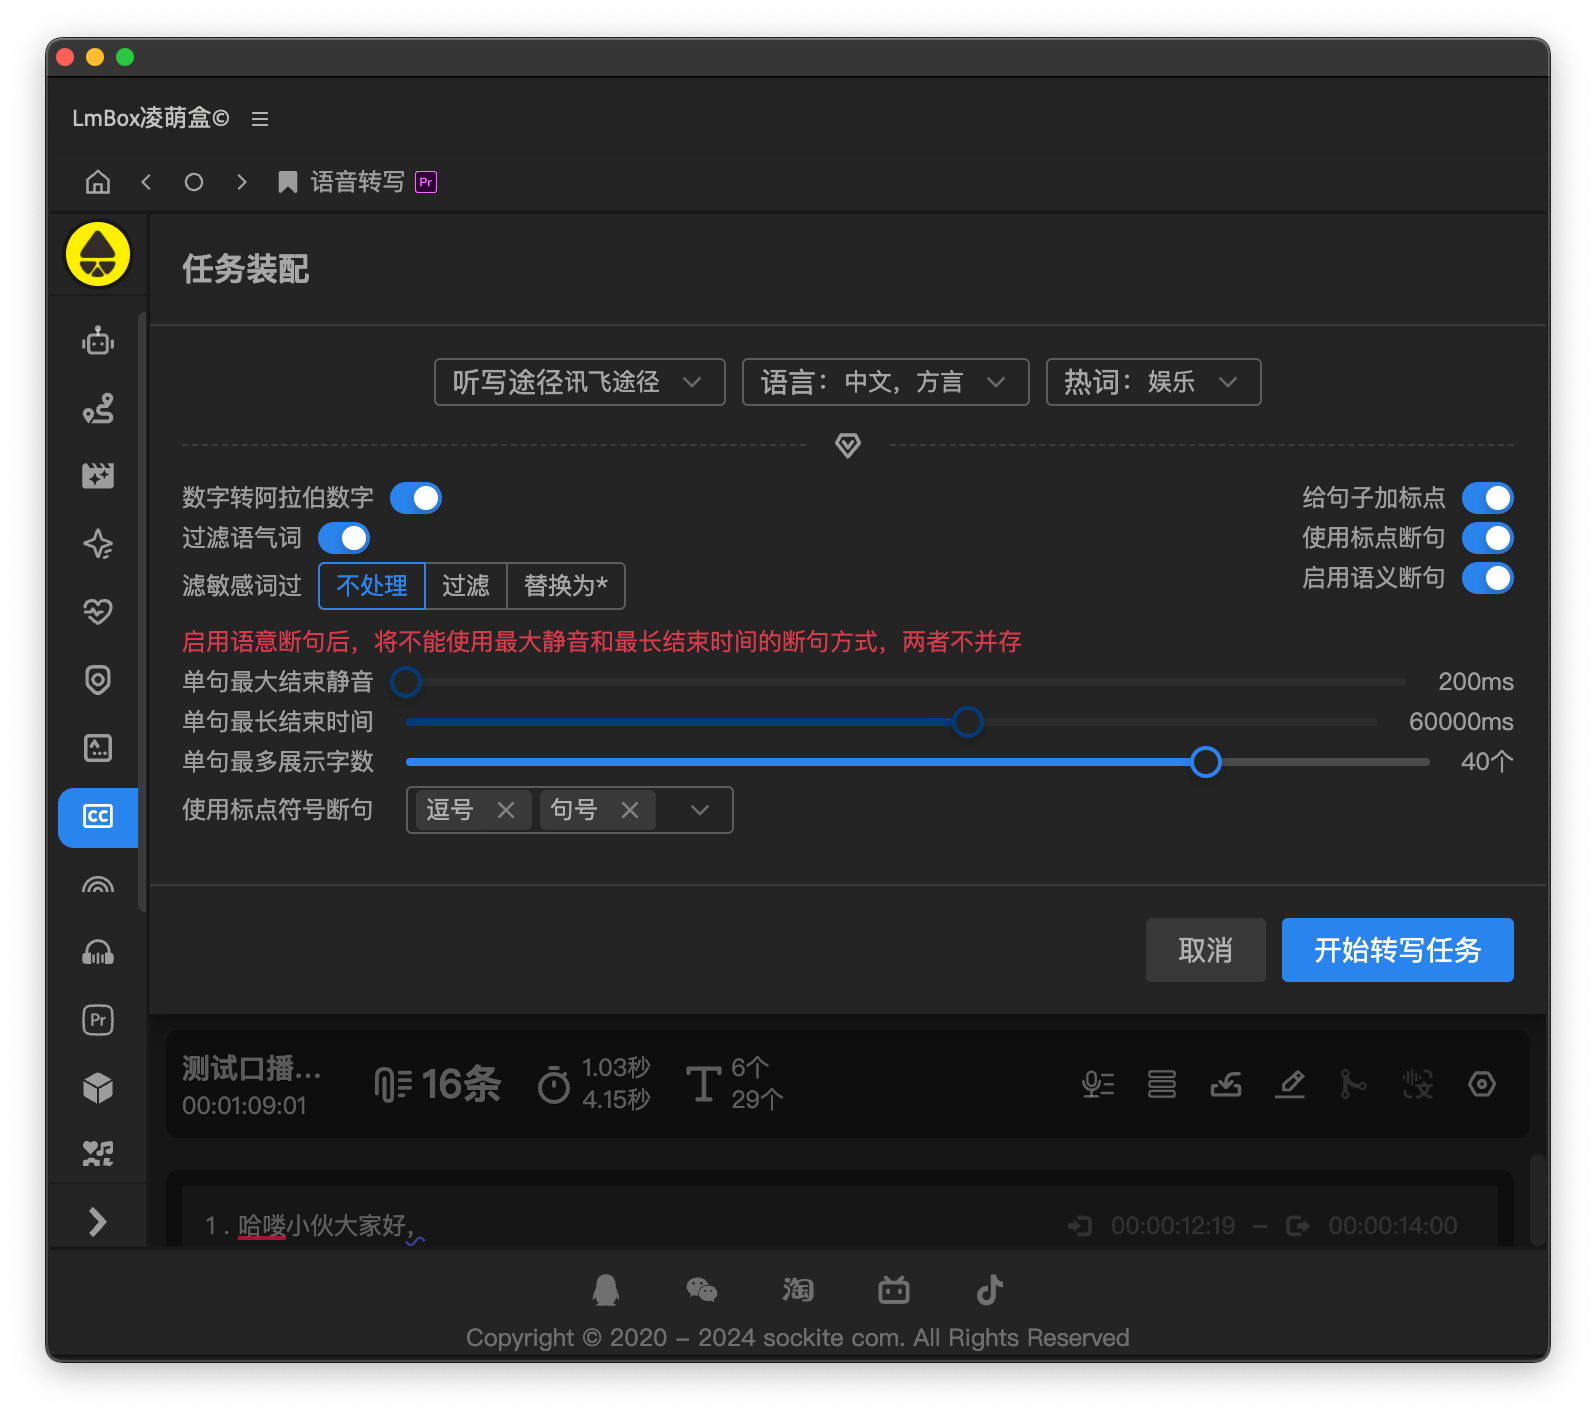Screen dimensions: 1596x1416
Task: Click the circular refresh icon
Action: (194, 182)
